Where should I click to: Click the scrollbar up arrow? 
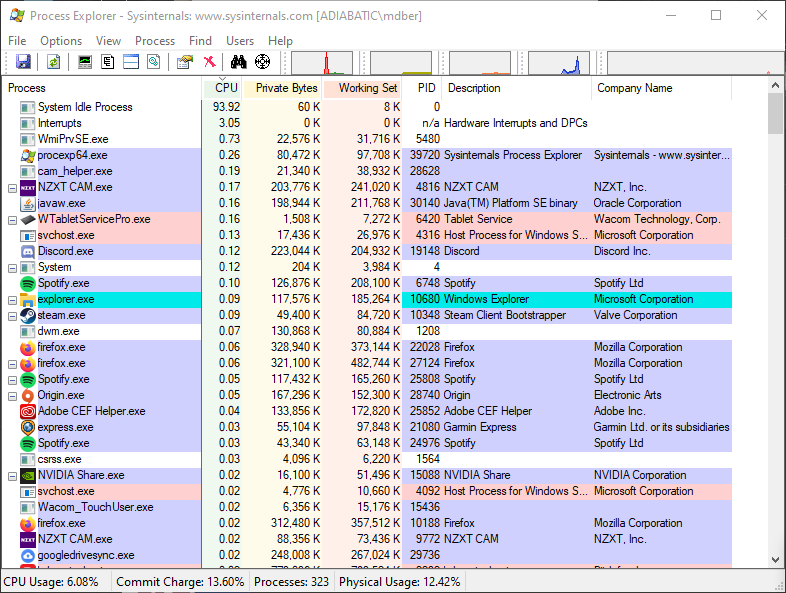tap(775, 85)
